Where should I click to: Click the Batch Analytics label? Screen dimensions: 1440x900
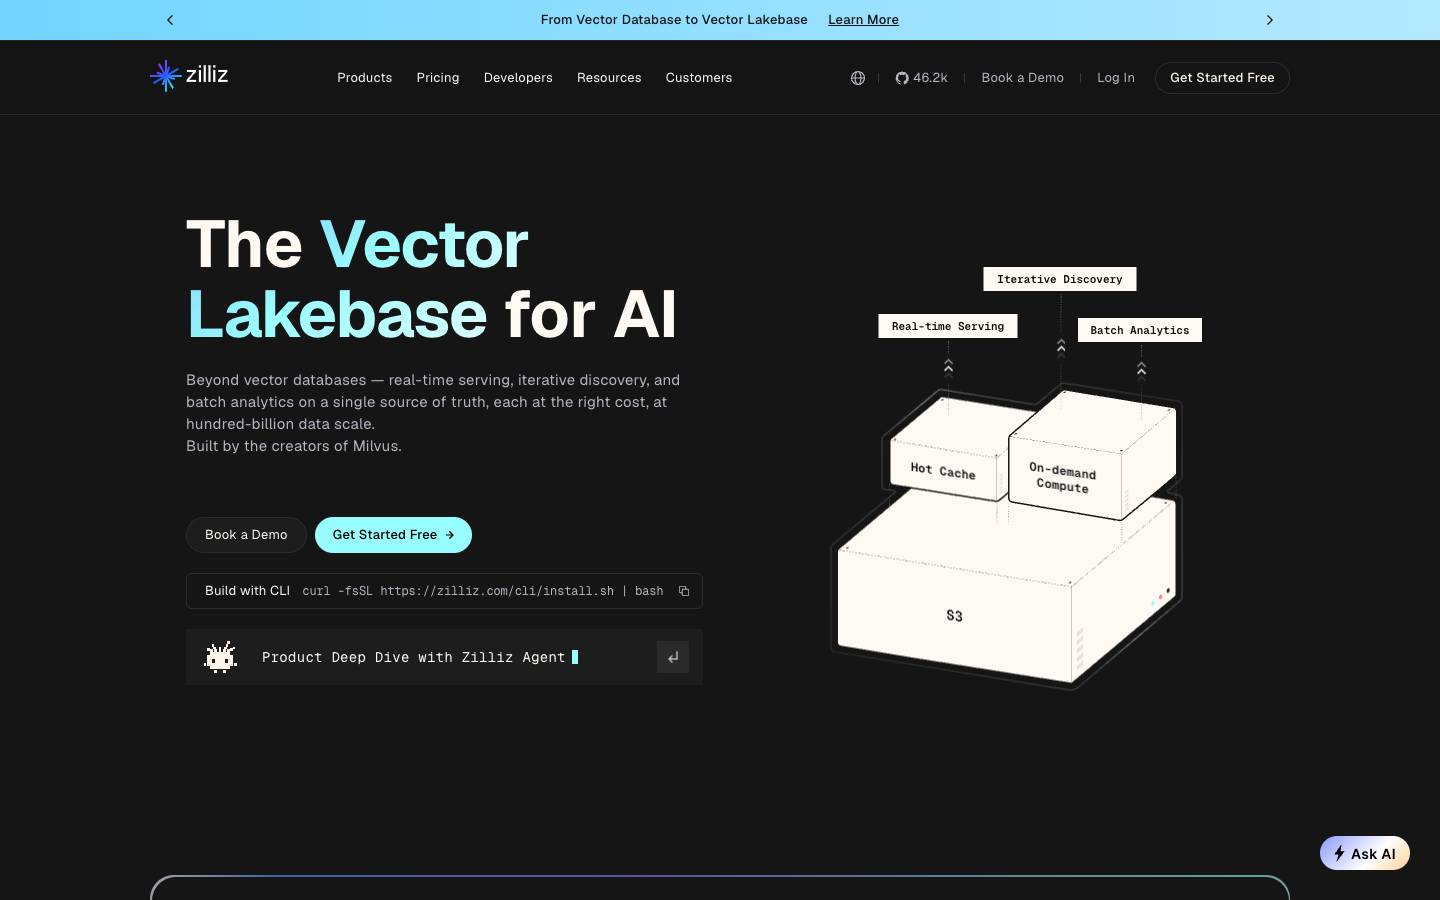1140,330
